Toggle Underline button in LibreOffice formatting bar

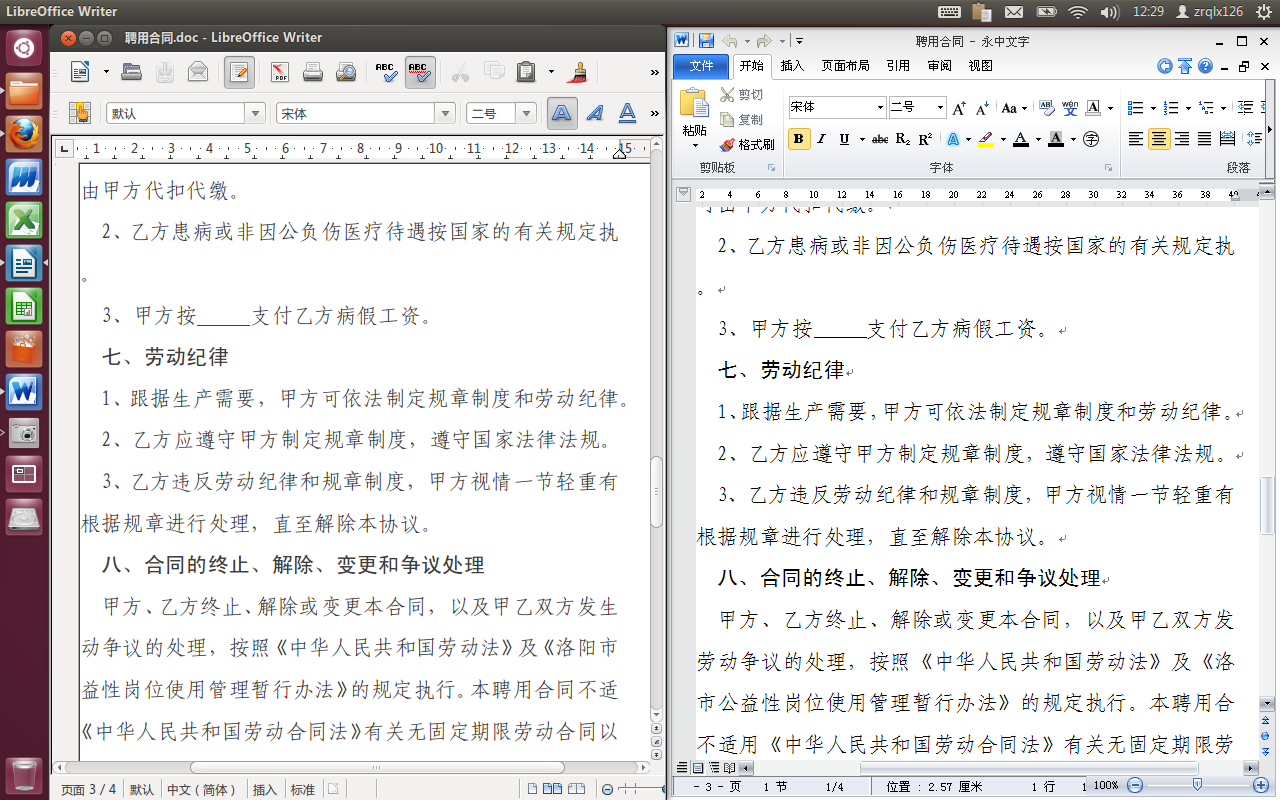tap(628, 113)
